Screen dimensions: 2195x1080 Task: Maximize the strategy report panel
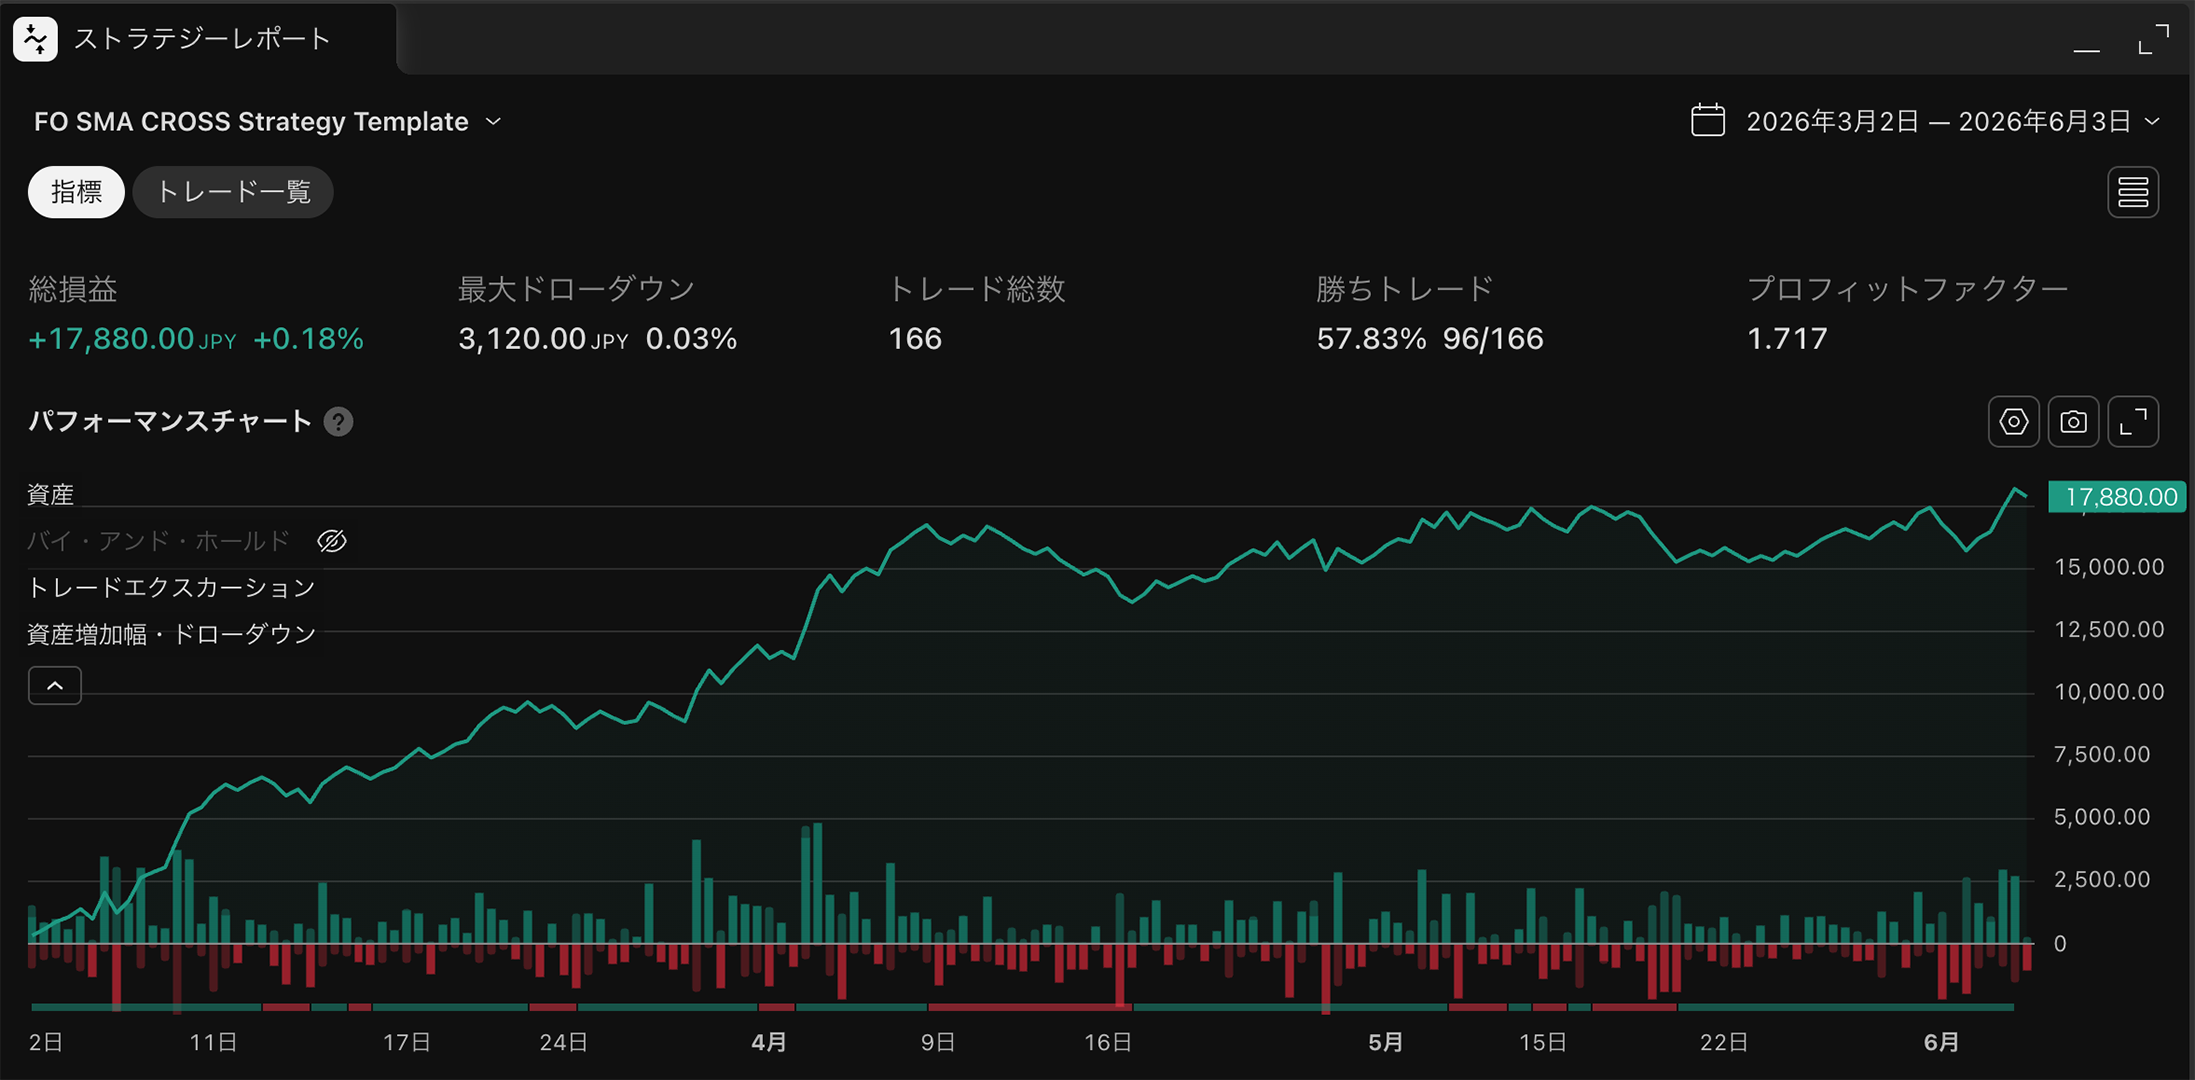coord(2153,40)
